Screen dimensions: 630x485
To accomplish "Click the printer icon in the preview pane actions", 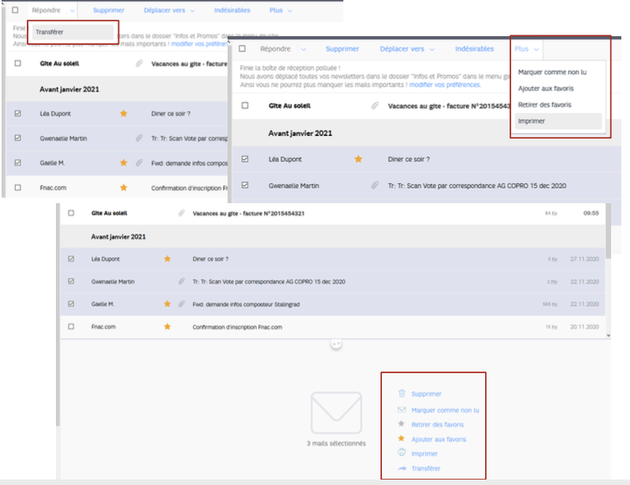I will [x=401, y=453].
